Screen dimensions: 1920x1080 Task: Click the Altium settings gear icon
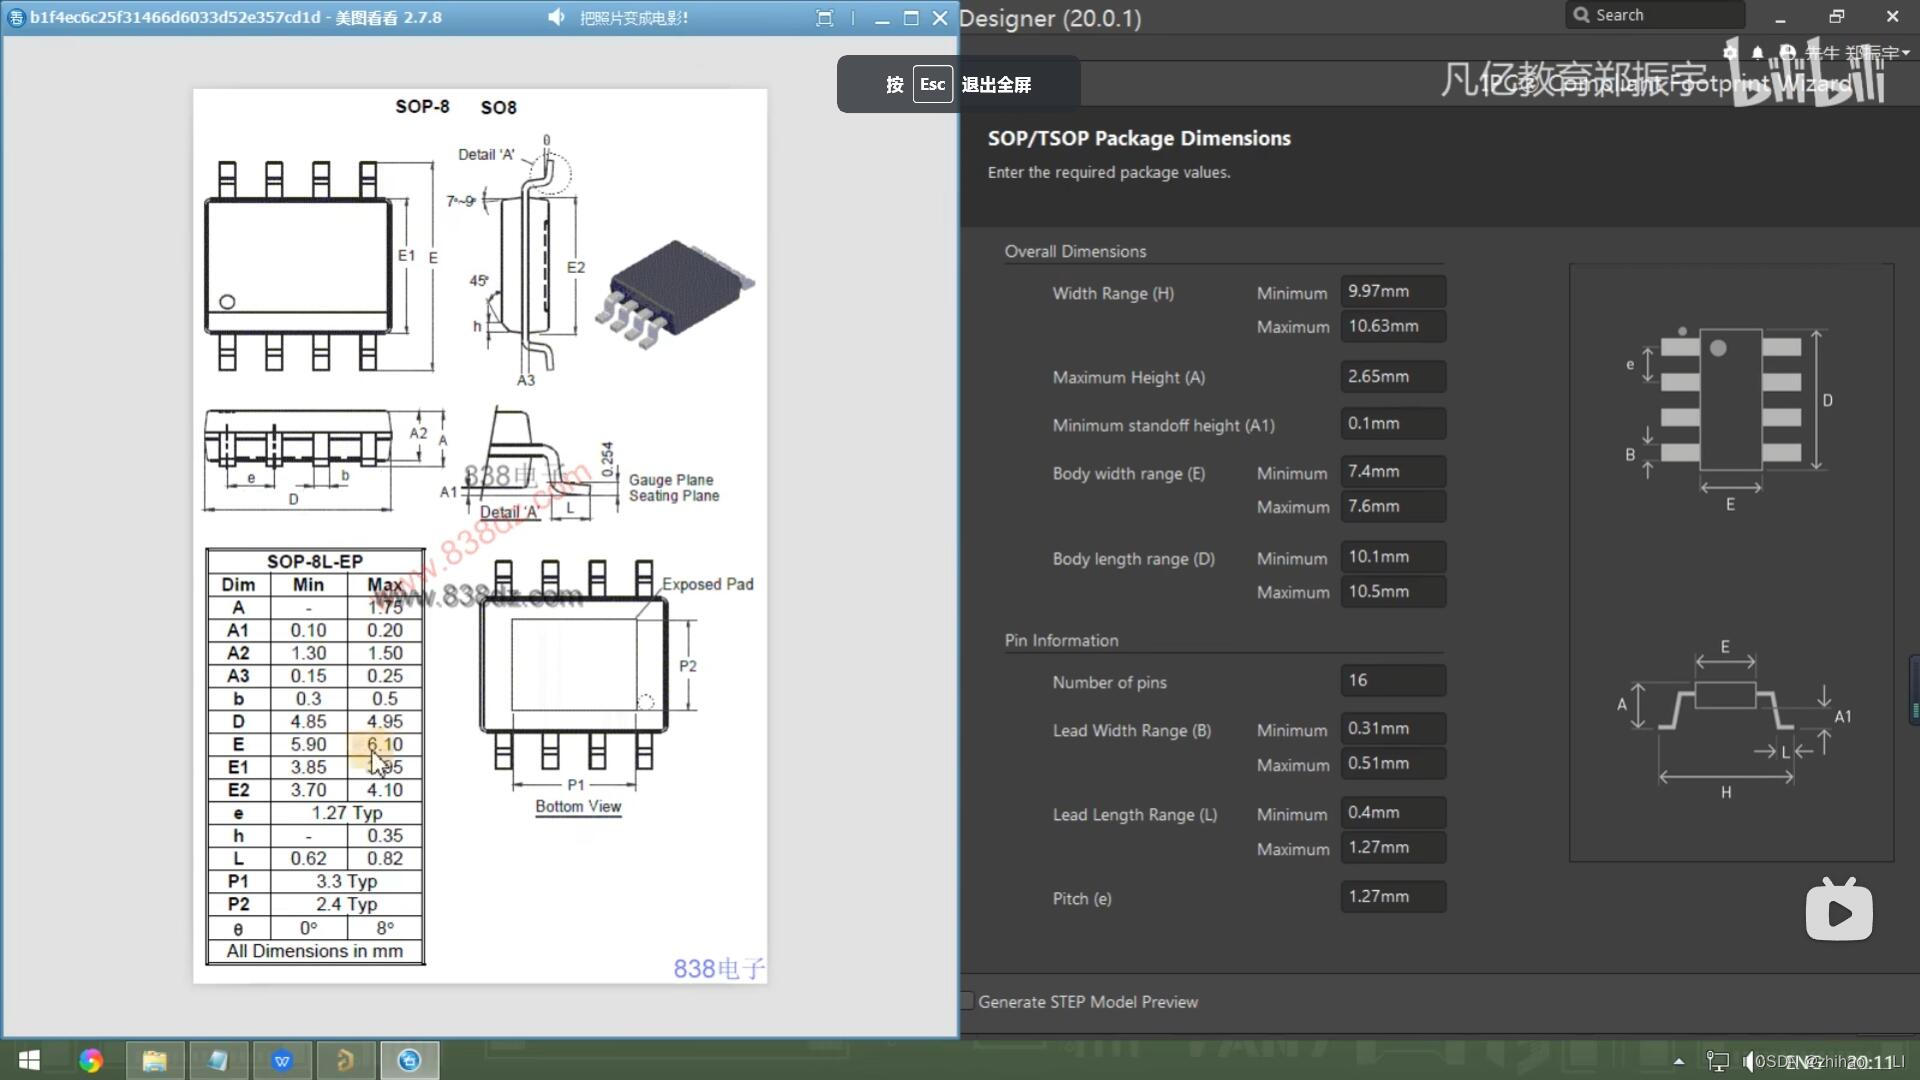[1730, 52]
